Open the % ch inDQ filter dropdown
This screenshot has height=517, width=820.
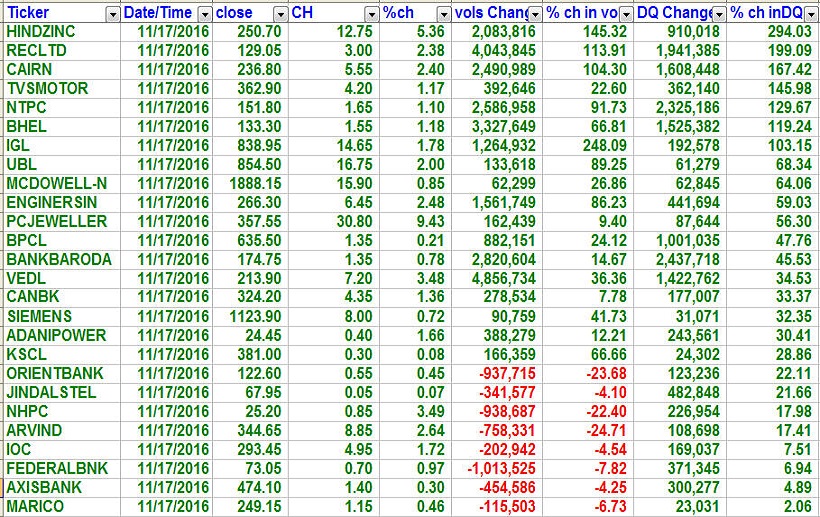click(810, 13)
